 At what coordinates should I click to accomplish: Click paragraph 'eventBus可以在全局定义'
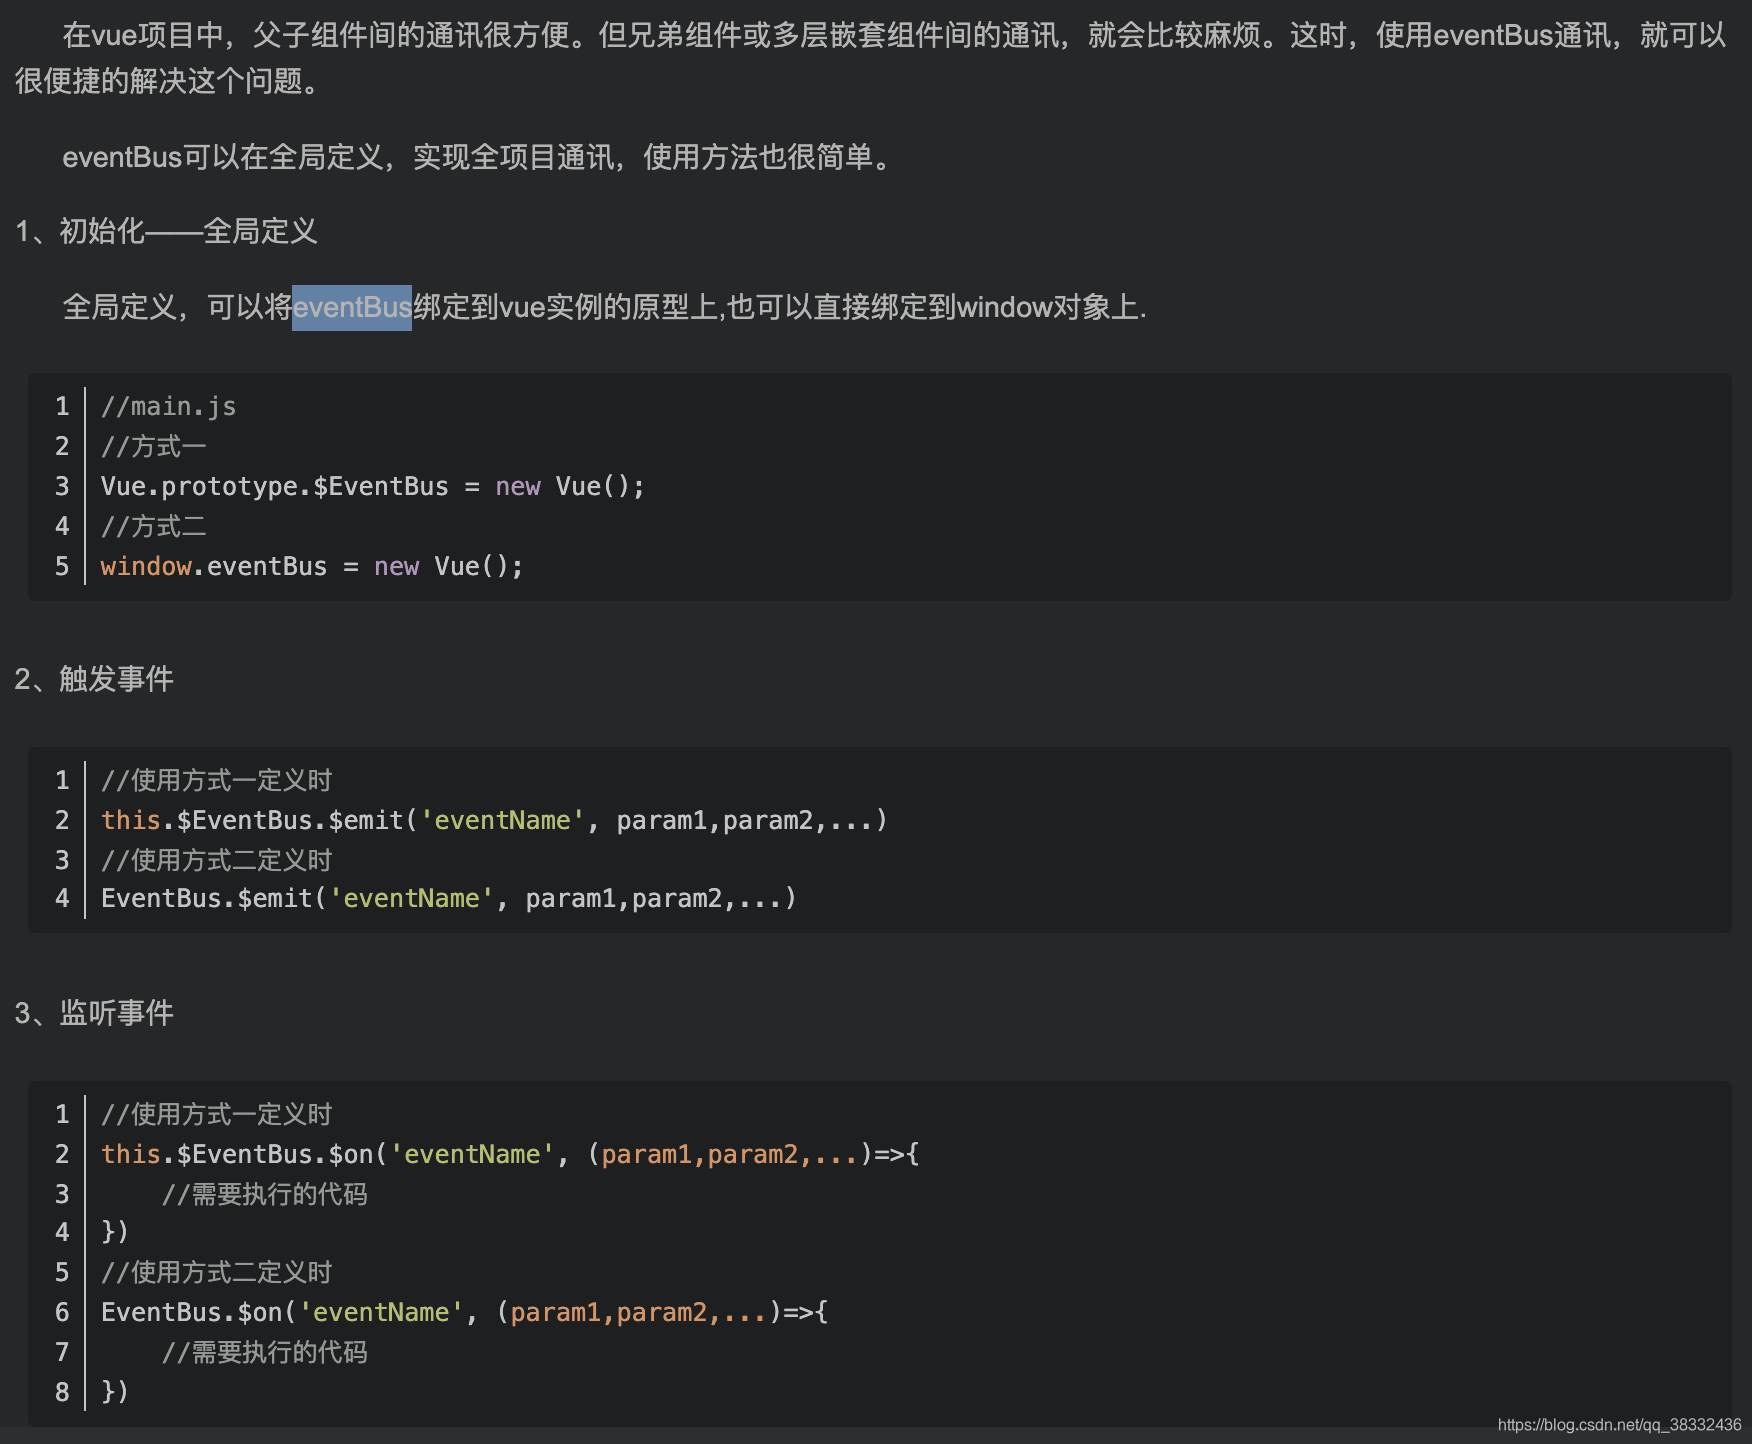[479, 157]
